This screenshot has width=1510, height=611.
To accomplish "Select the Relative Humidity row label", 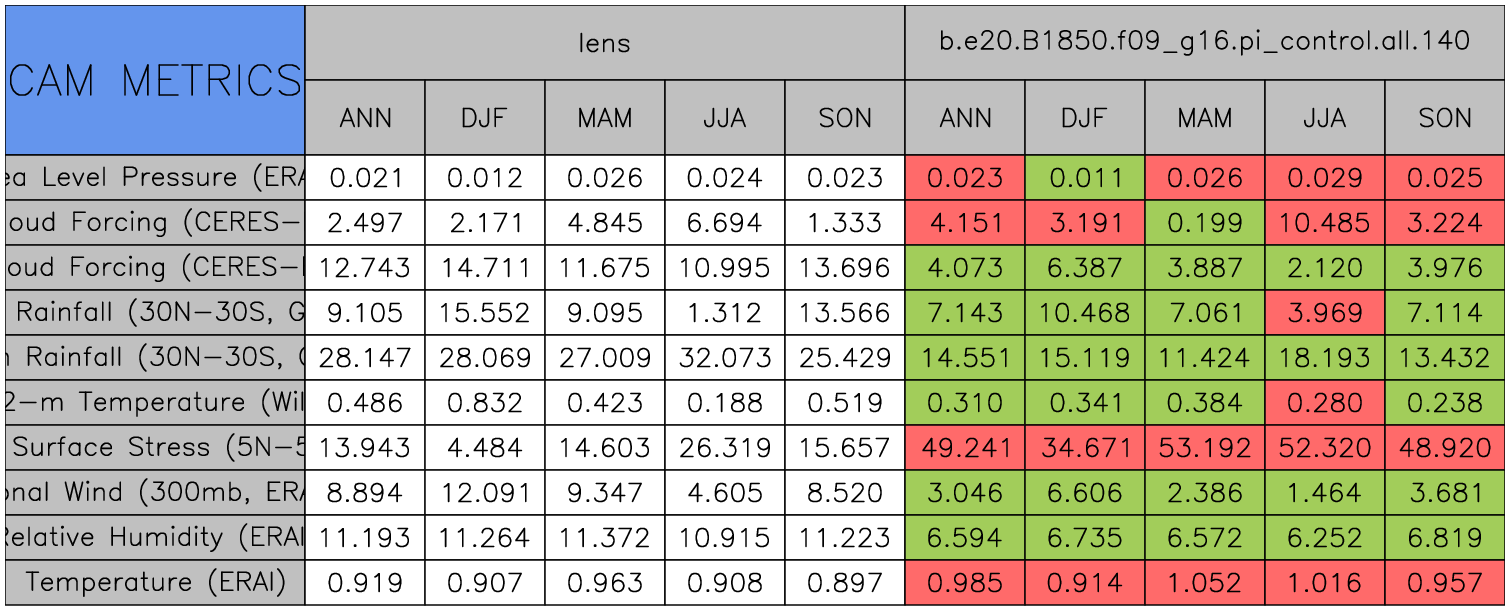I will tap(155, 537).
